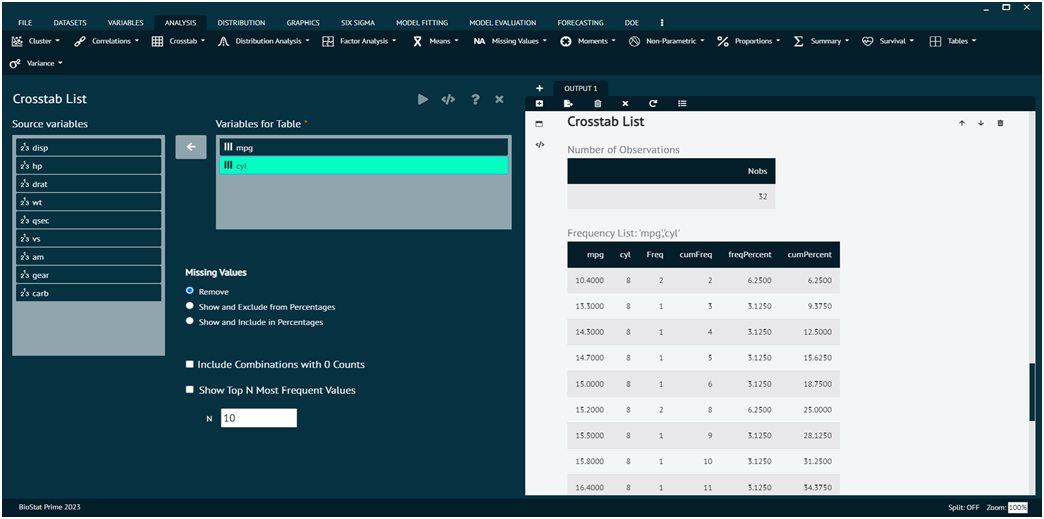The image size is (1044, 519).
Task: Switch to the VARIABLES tab
Action: tap(125, 23)
